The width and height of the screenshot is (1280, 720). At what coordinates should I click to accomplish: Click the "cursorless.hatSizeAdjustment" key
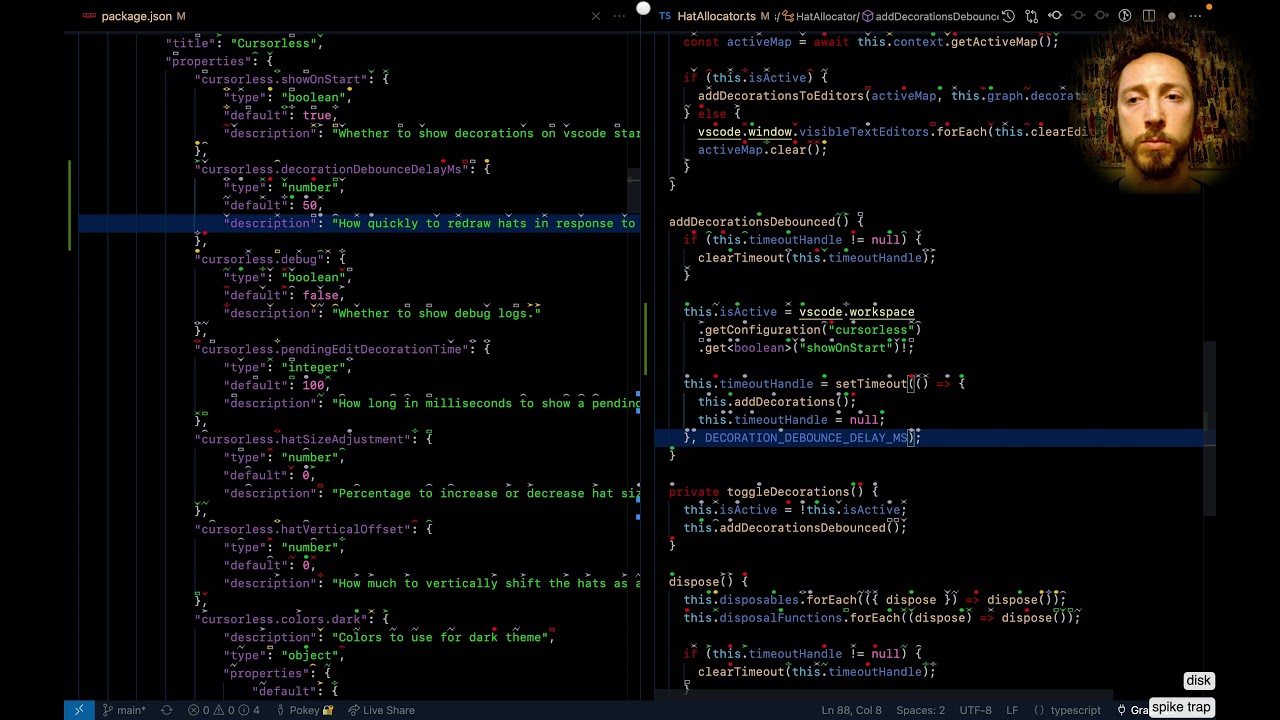click(x=302, y=439)
